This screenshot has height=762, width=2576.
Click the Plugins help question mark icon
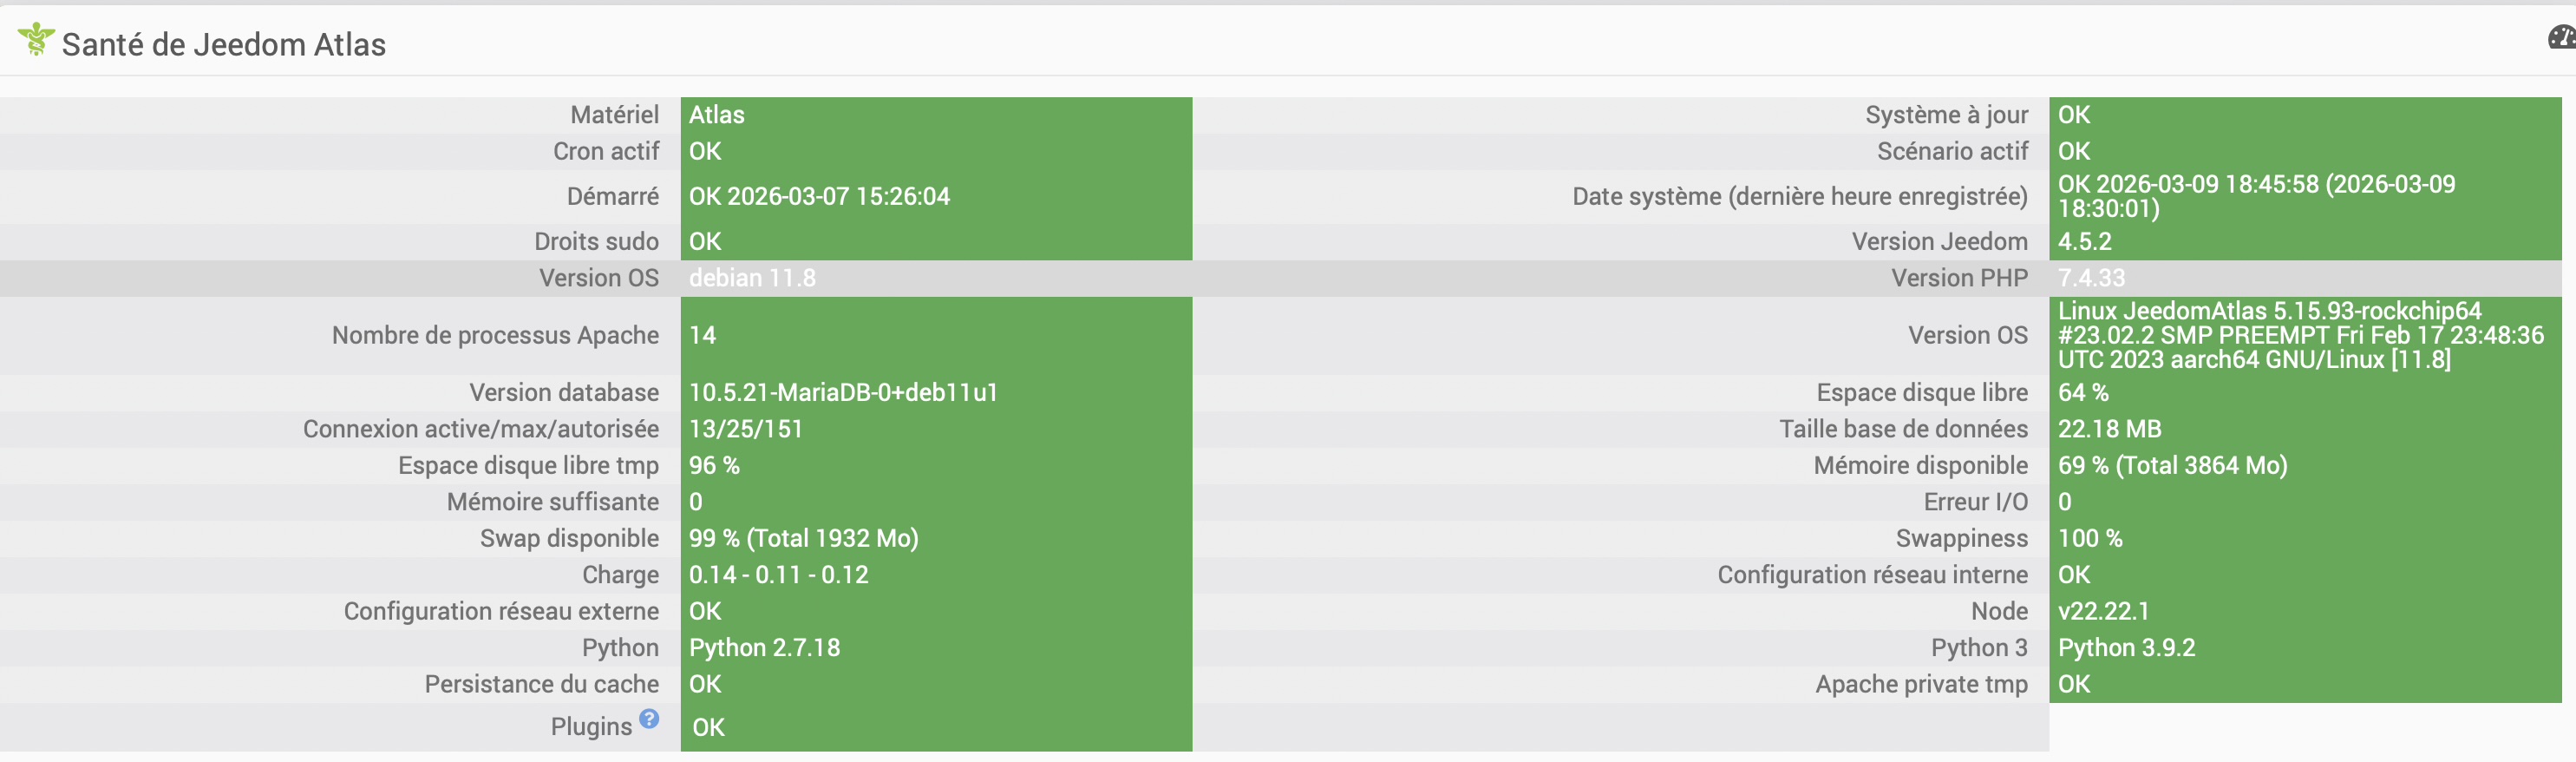[649, 719]
